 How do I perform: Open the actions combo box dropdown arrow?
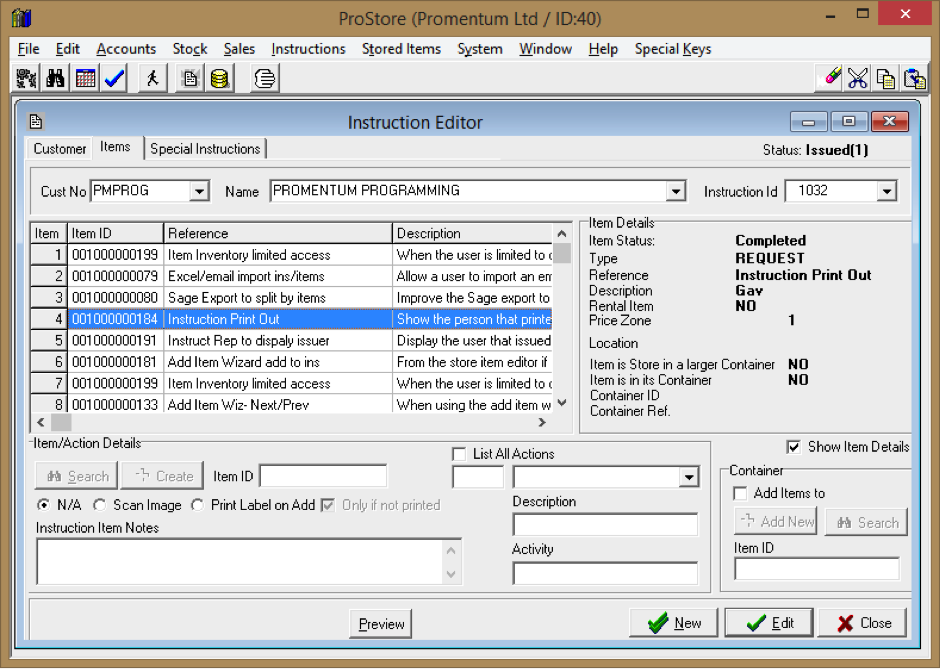pos(689,478)
